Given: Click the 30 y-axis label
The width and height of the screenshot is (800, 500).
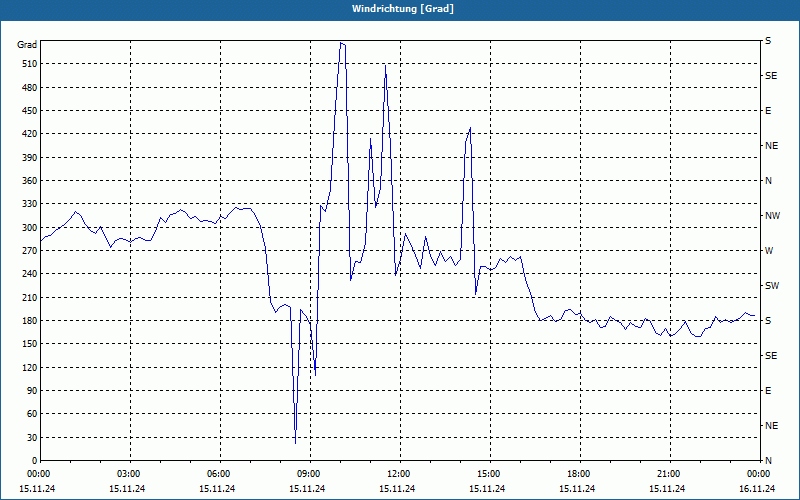Looking at the screenshot, I should coord(32,437).
